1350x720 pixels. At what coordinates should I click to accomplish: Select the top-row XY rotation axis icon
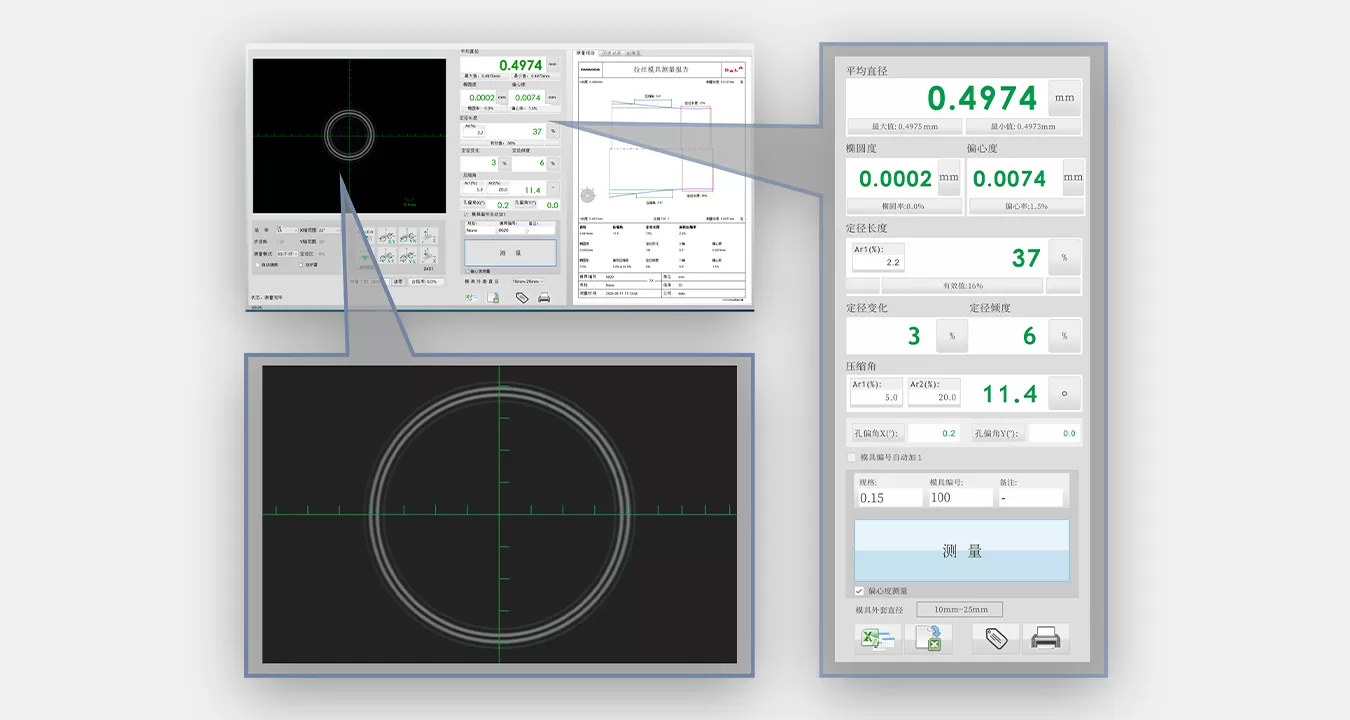[387, 236]
